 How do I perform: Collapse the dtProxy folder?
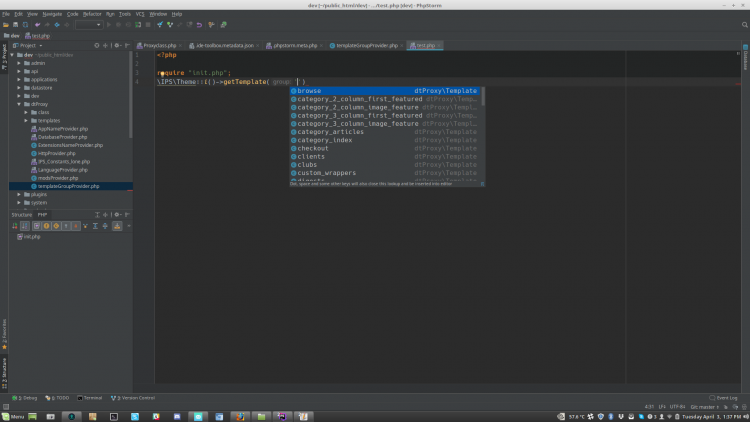[x=19, y=104]
